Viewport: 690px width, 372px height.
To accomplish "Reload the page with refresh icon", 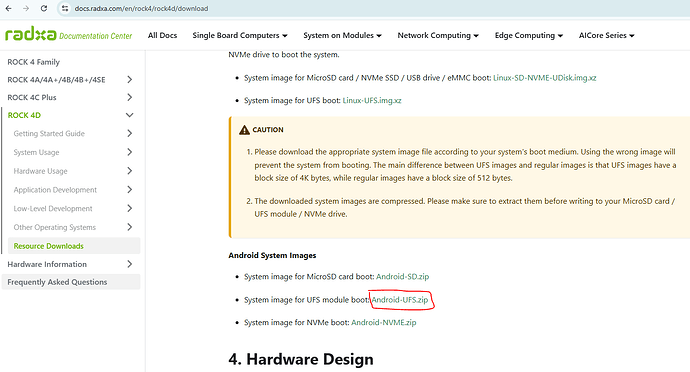I will [x=44, y=8].
